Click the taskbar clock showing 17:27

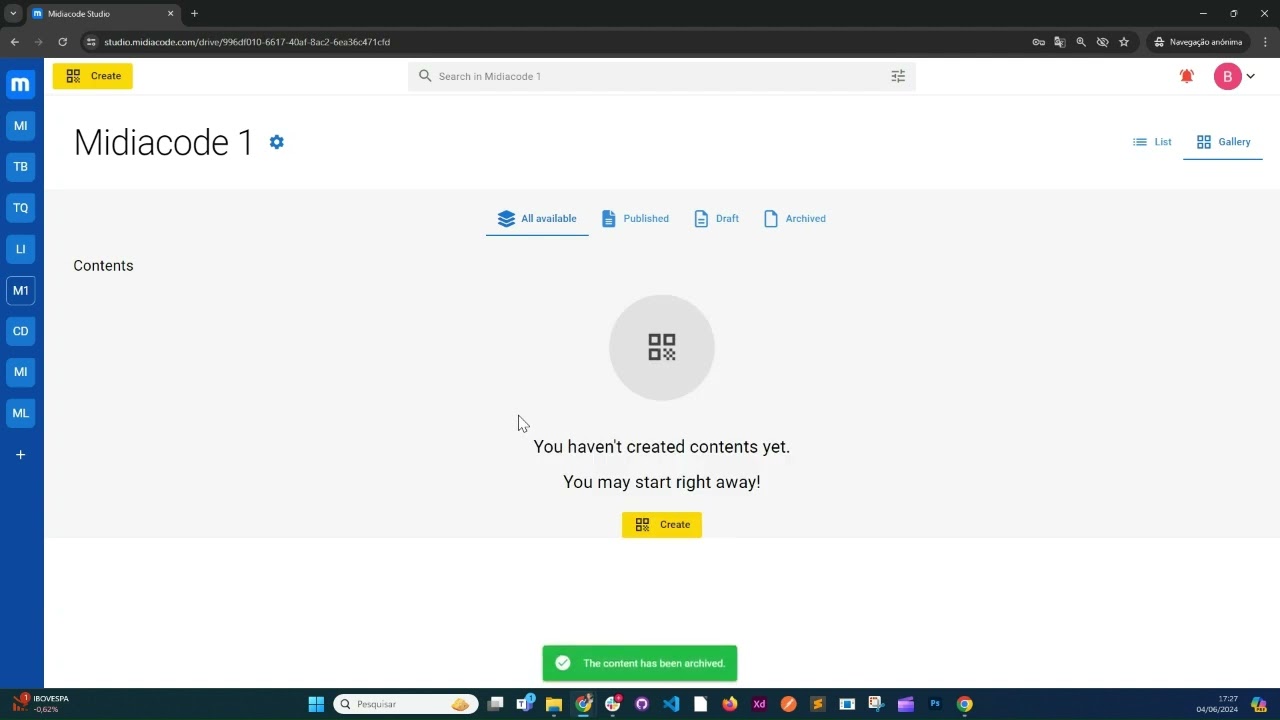(x=1217, y=704)
